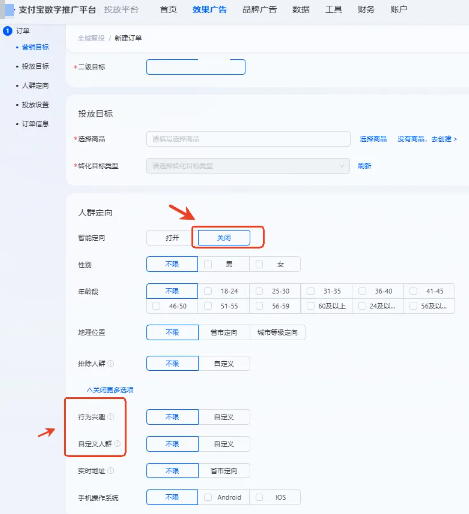Open the 二级目标 dropdown box
Image resolution: width=469 pixels, height=514 pixels.
pos(196,67)
